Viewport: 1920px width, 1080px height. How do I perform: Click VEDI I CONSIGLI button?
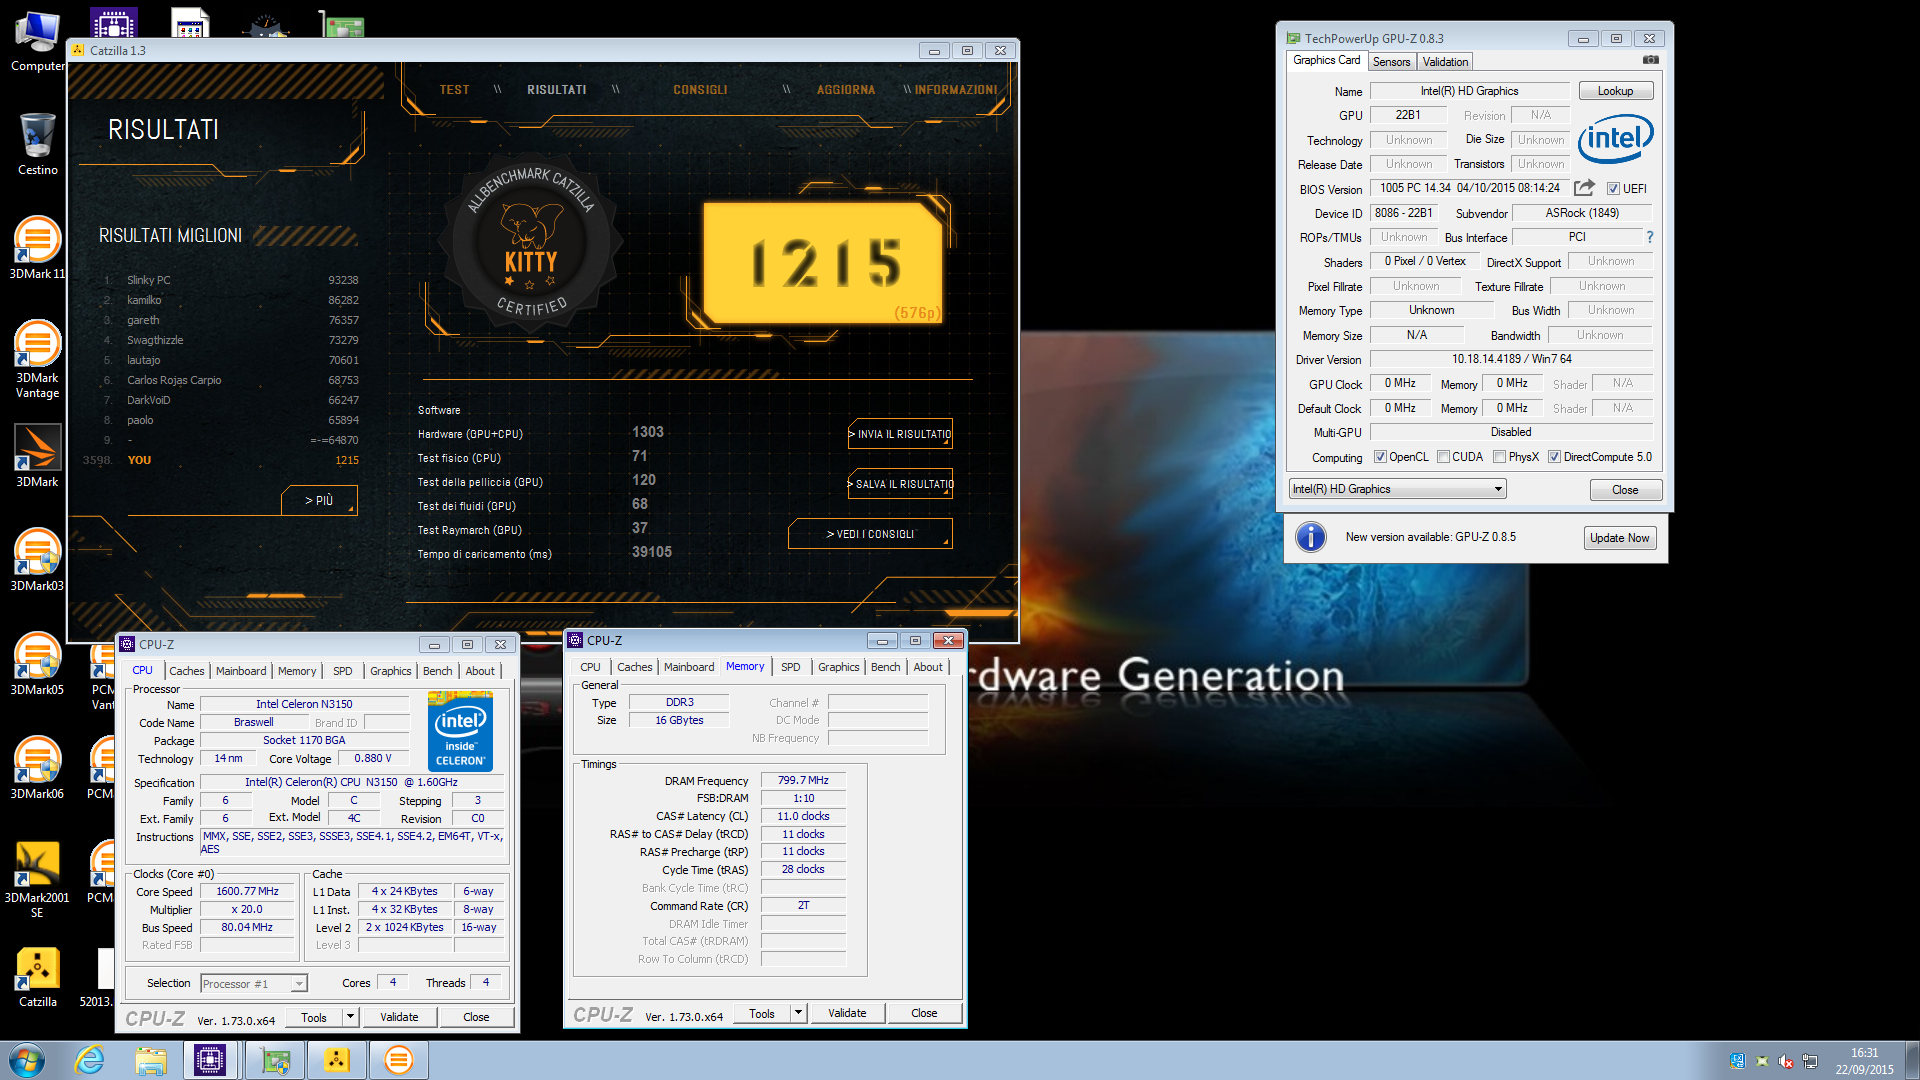[x=870, y=534]
